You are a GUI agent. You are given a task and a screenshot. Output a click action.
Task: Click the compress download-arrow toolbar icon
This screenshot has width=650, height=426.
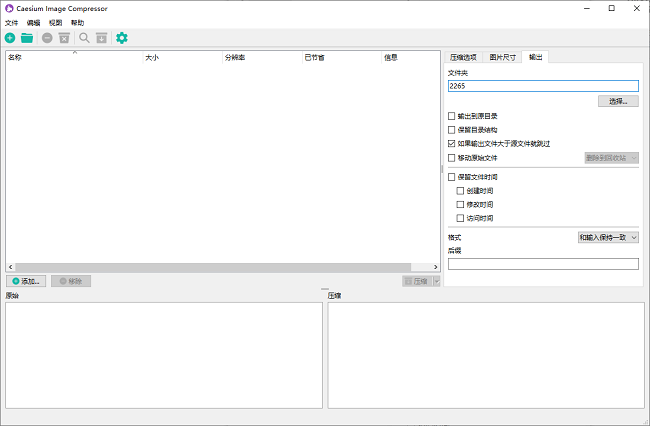101,38
